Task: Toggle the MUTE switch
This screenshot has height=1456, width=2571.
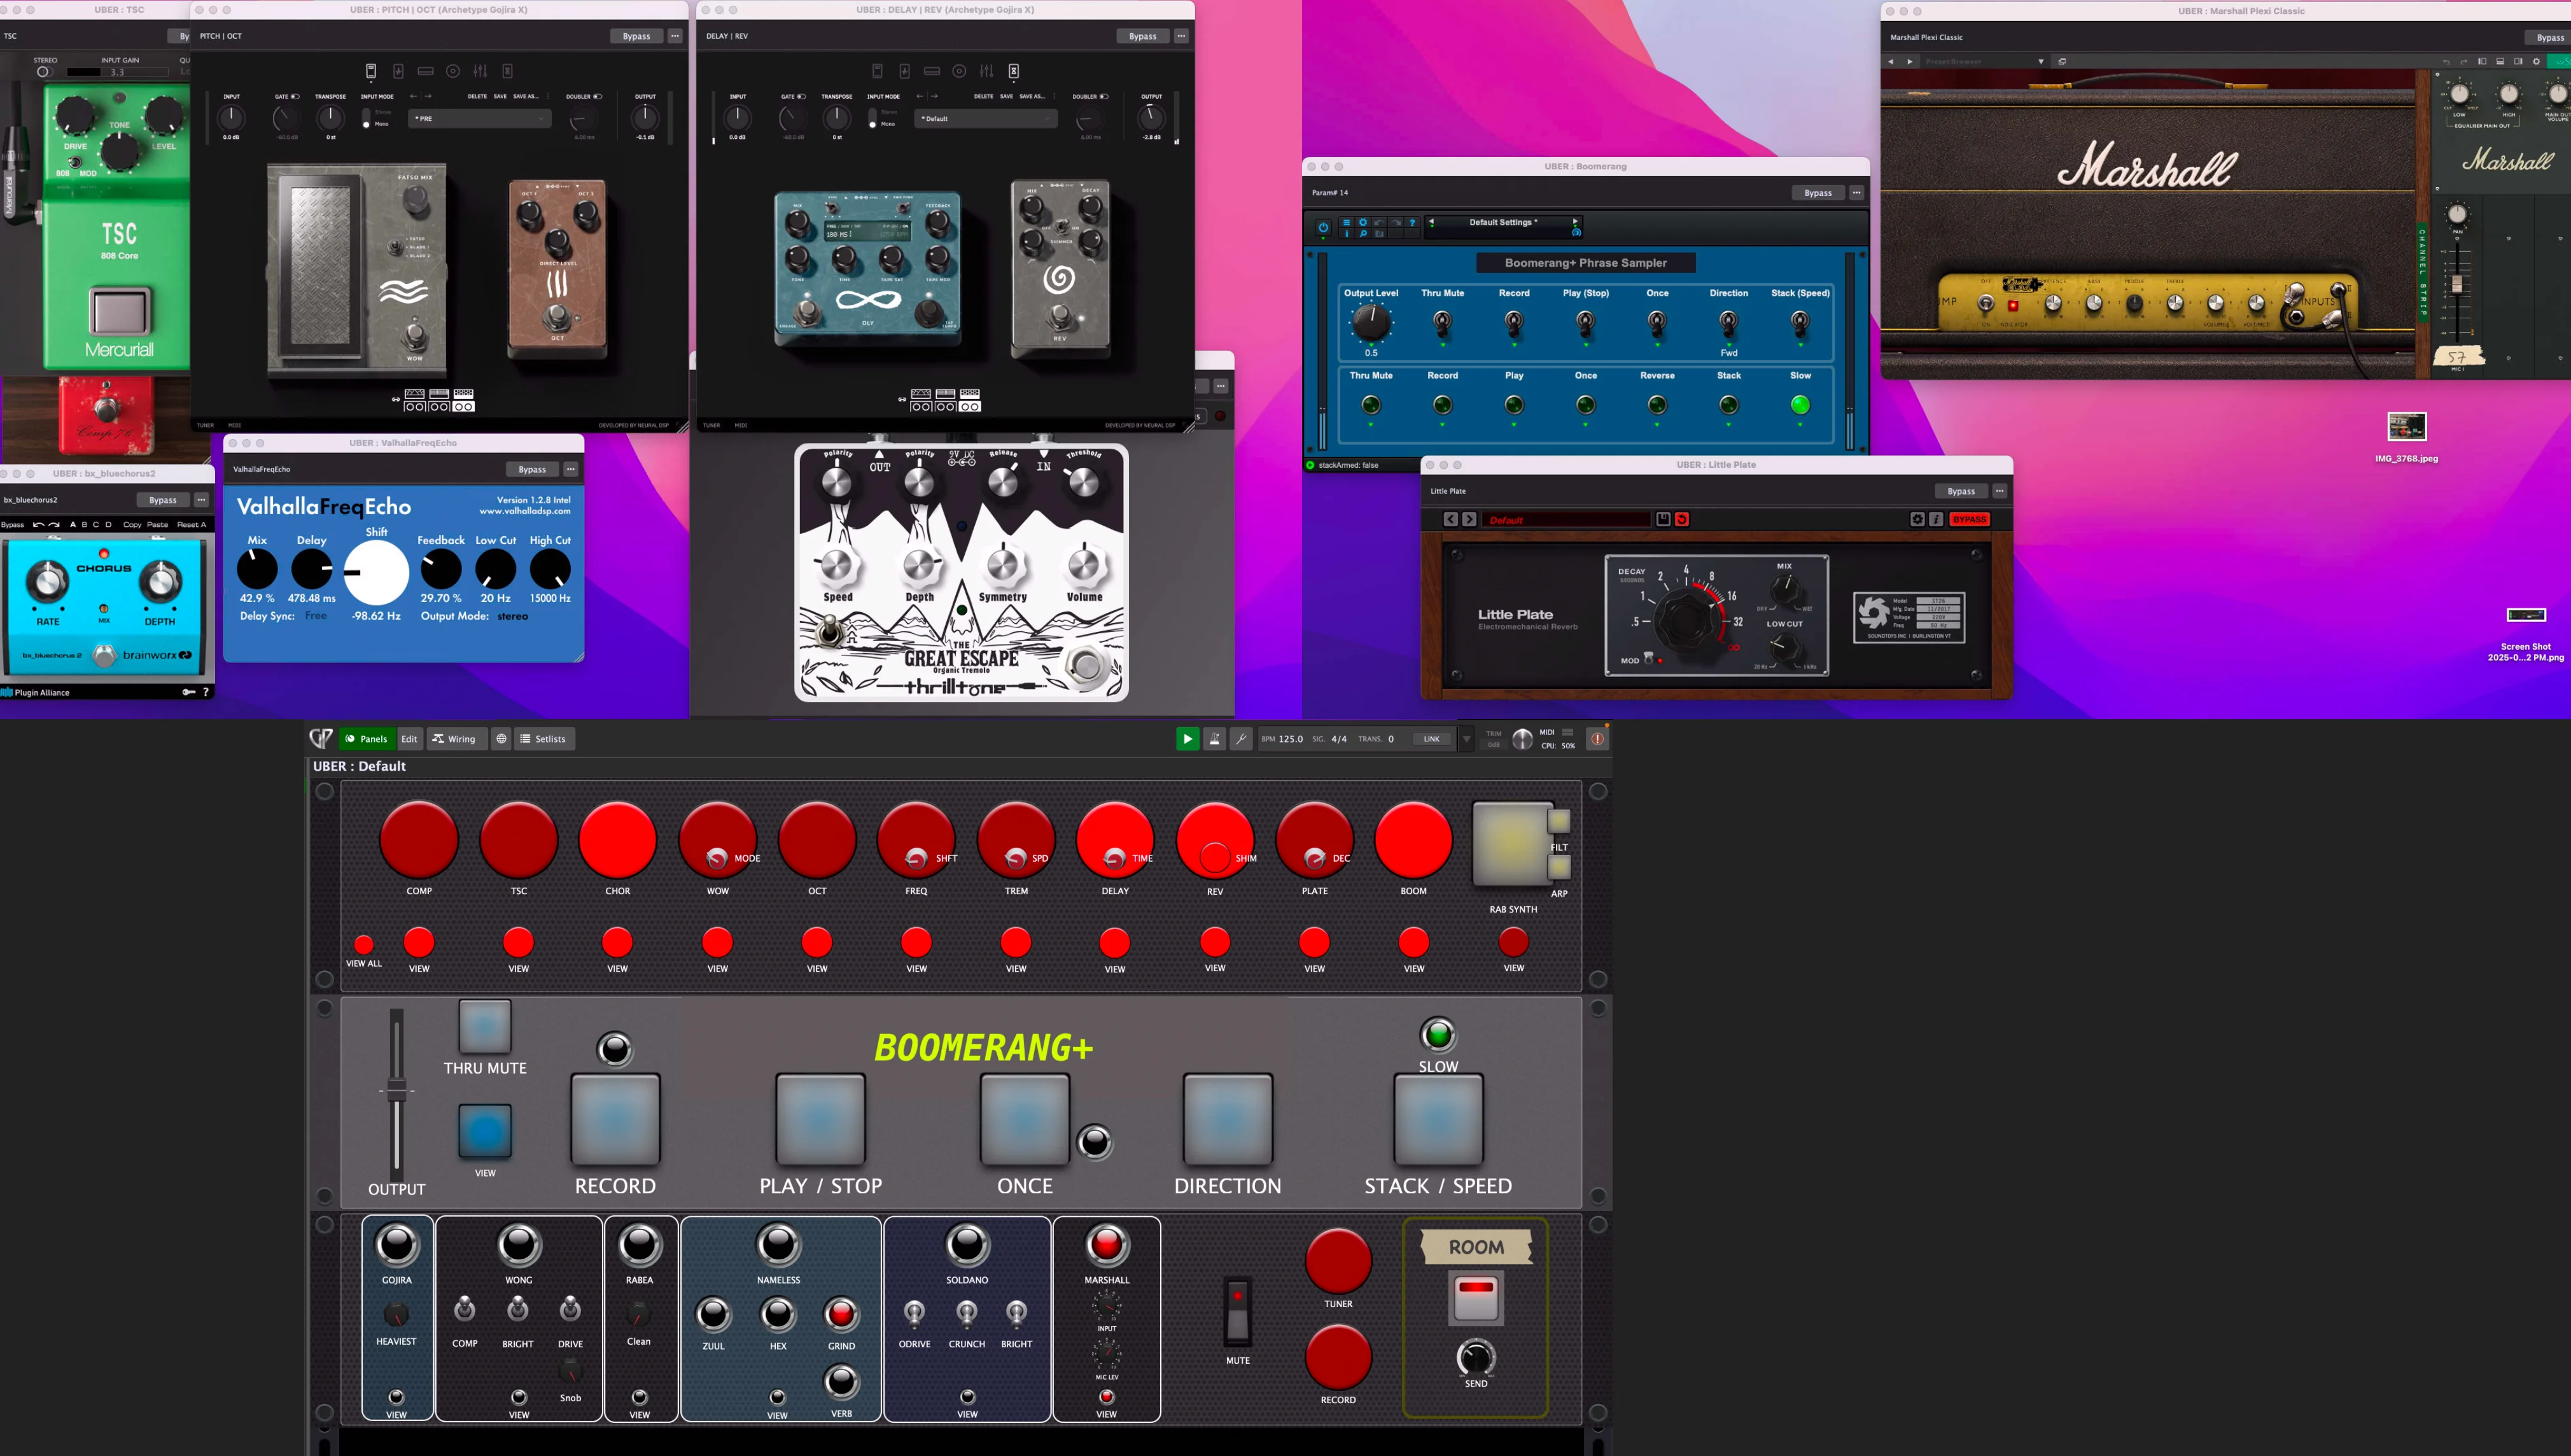Action: coord(1237,1311)
